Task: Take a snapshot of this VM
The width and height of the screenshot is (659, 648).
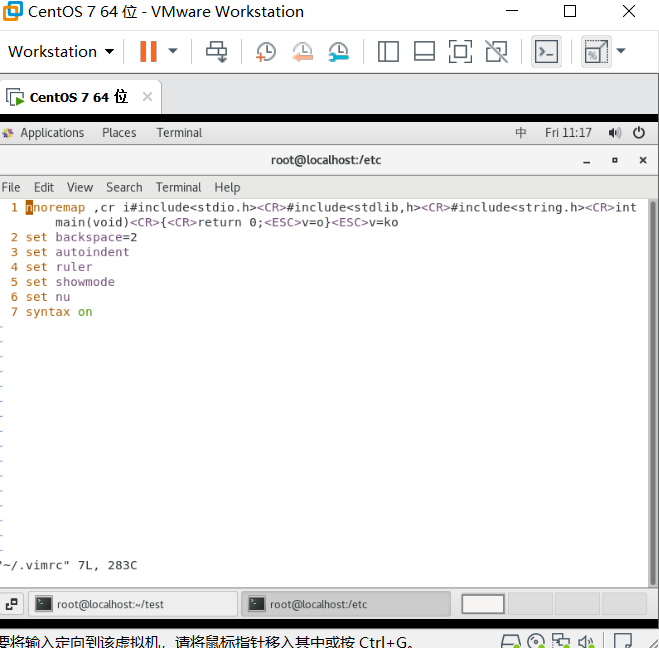Action: coord(266,52)
